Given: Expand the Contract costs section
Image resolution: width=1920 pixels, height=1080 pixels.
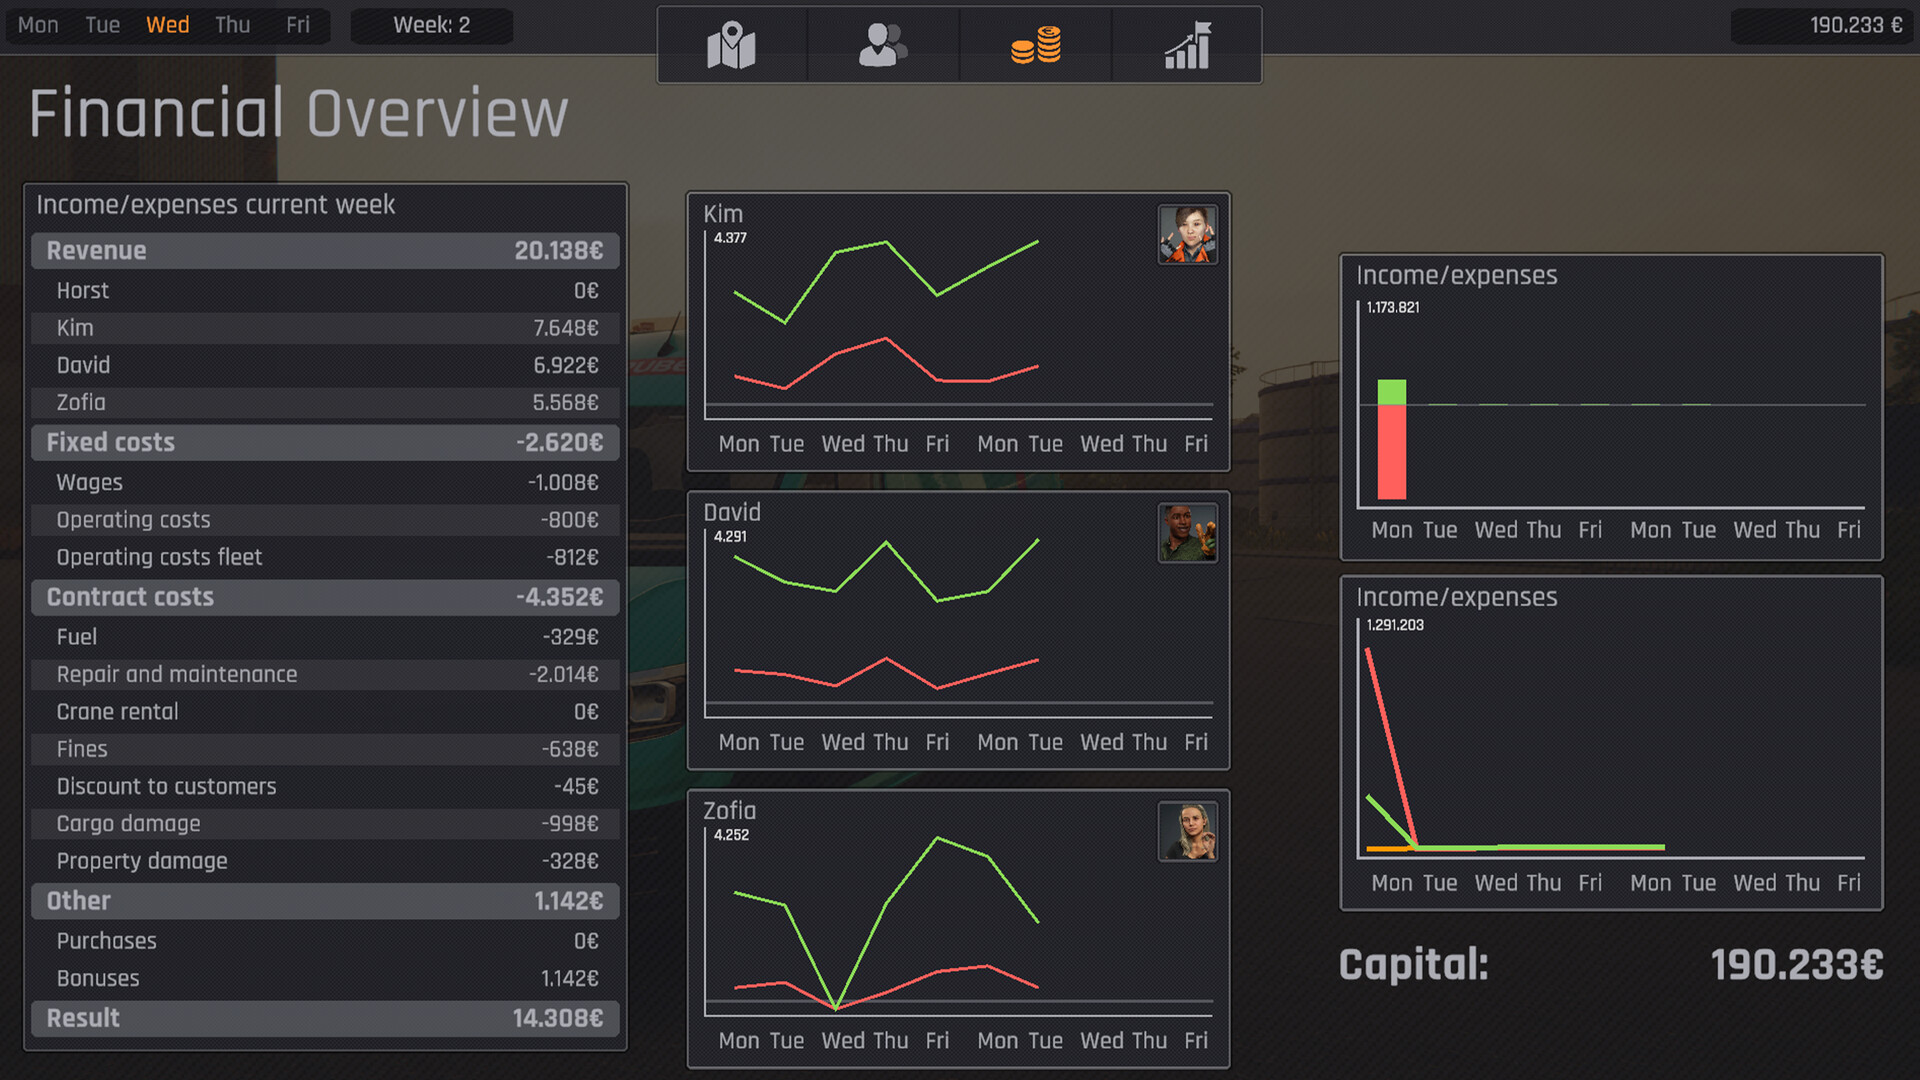Looking at the screenshot, I should (325, 597).
